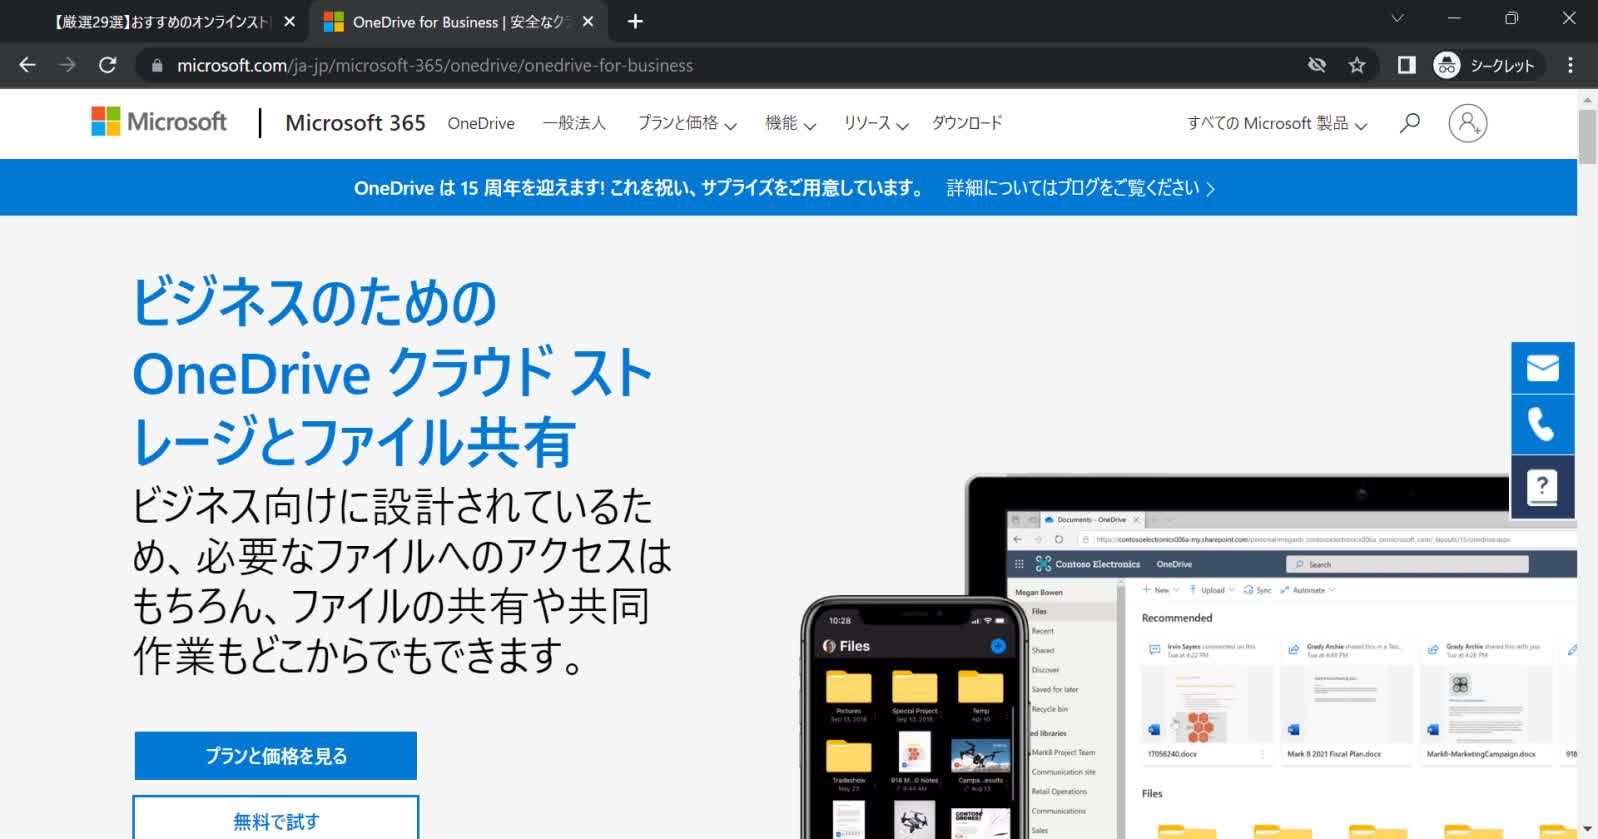
Task: Click the OneDrive は 15 周年 banner text
Action: click(x=640, y=188)
